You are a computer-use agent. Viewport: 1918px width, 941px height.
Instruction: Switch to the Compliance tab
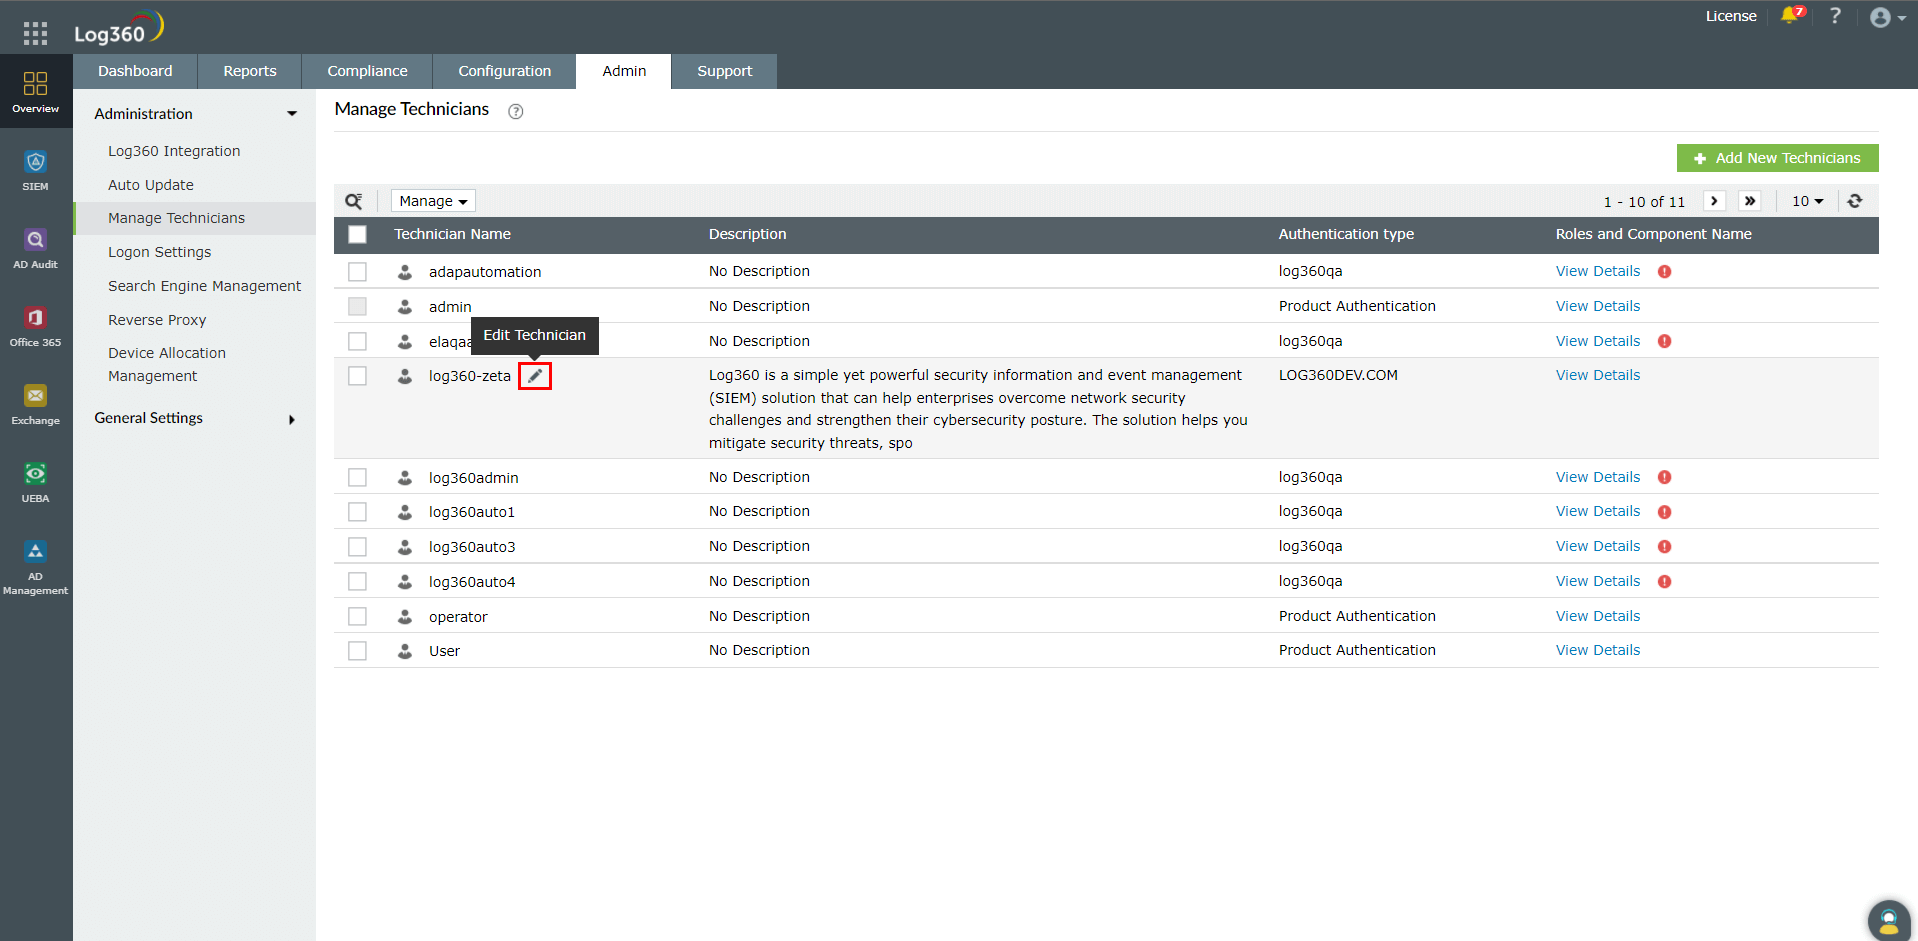[367, 71]
